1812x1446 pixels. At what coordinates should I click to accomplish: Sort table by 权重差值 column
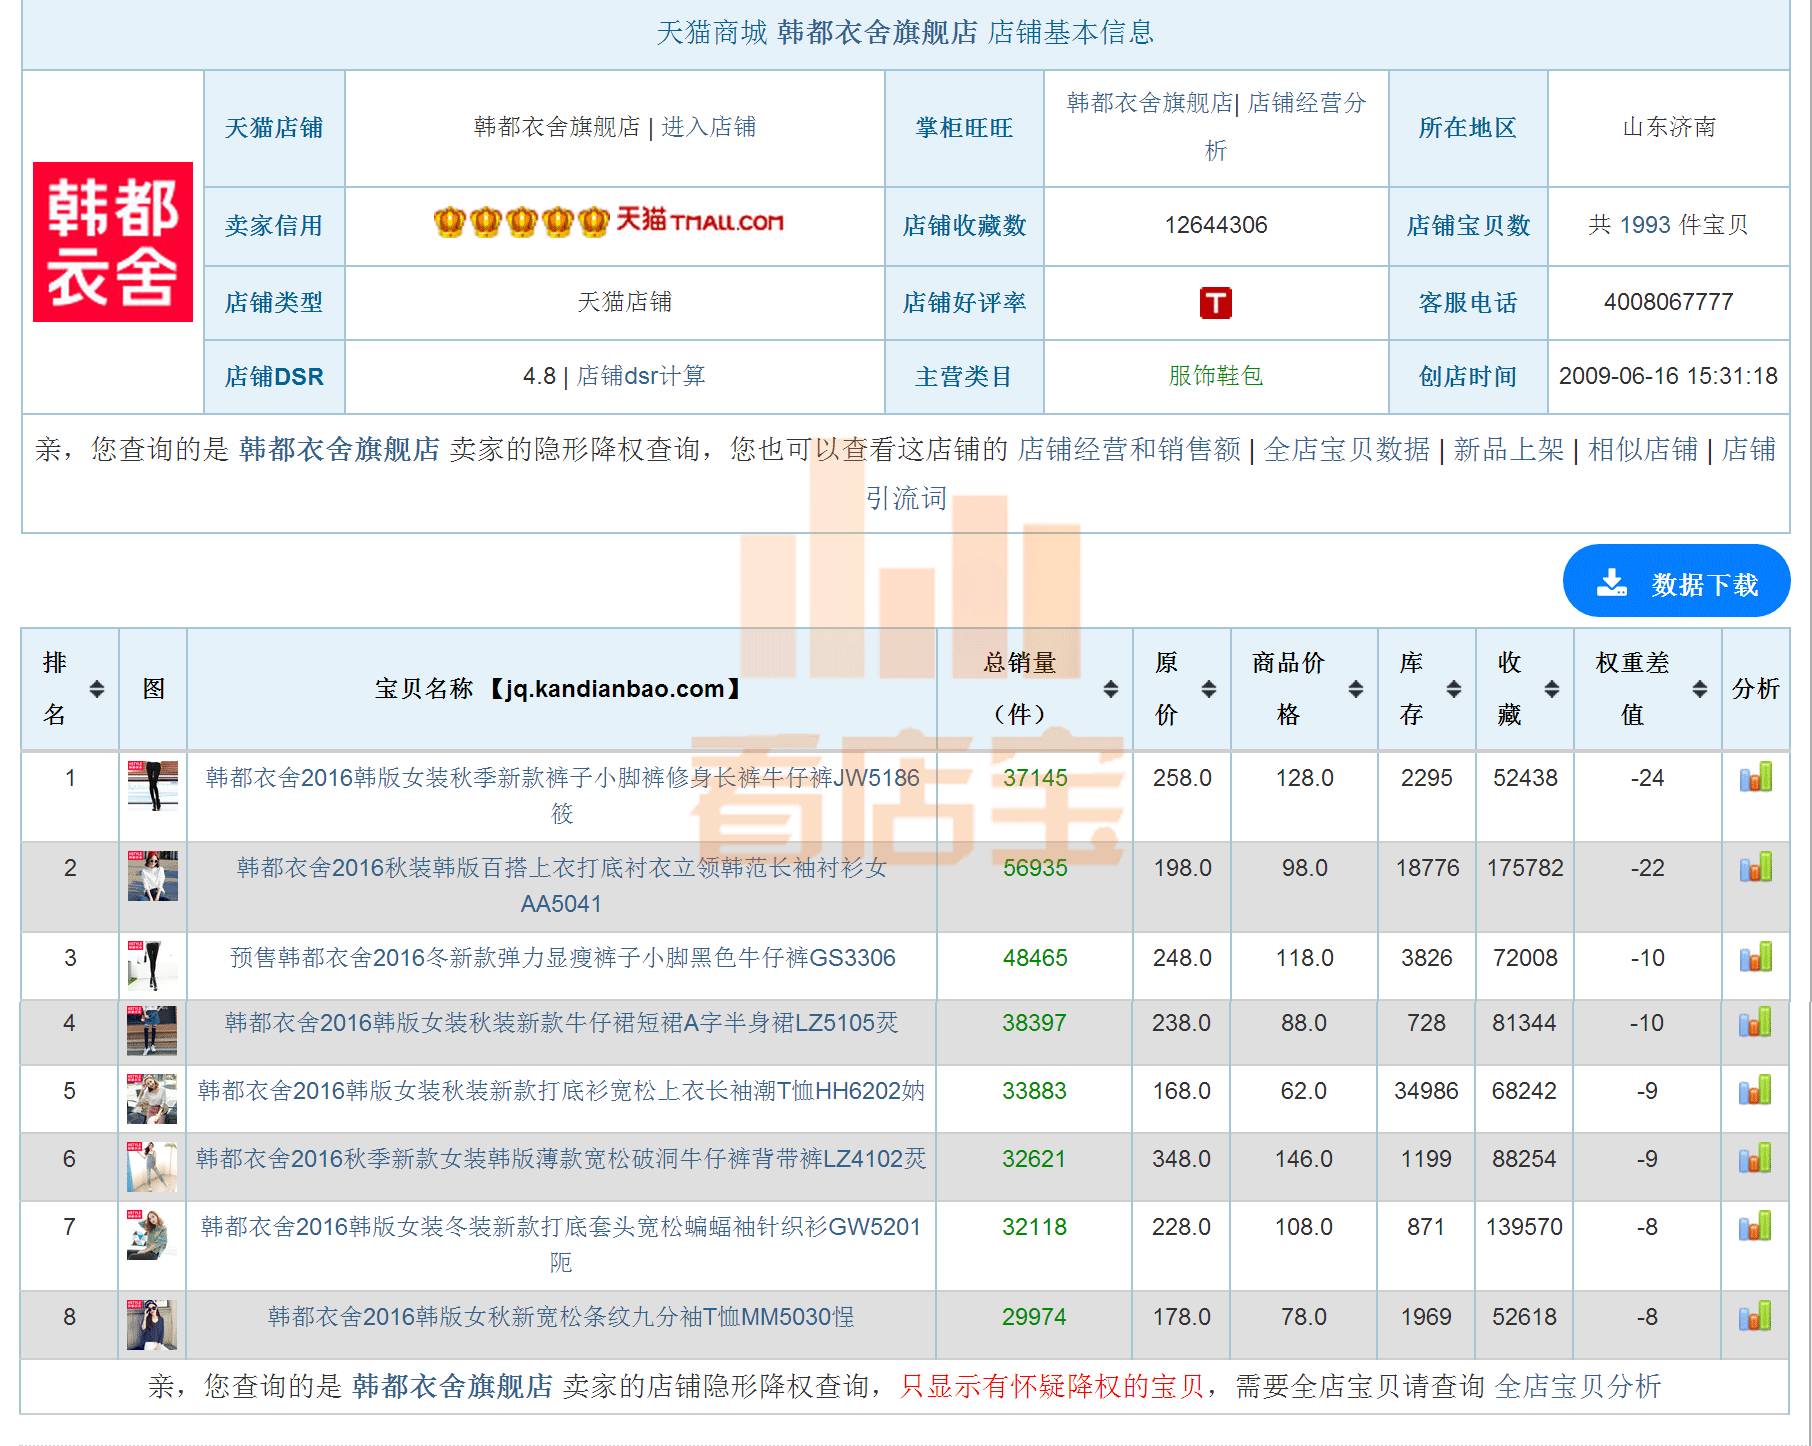(1700, 689)
